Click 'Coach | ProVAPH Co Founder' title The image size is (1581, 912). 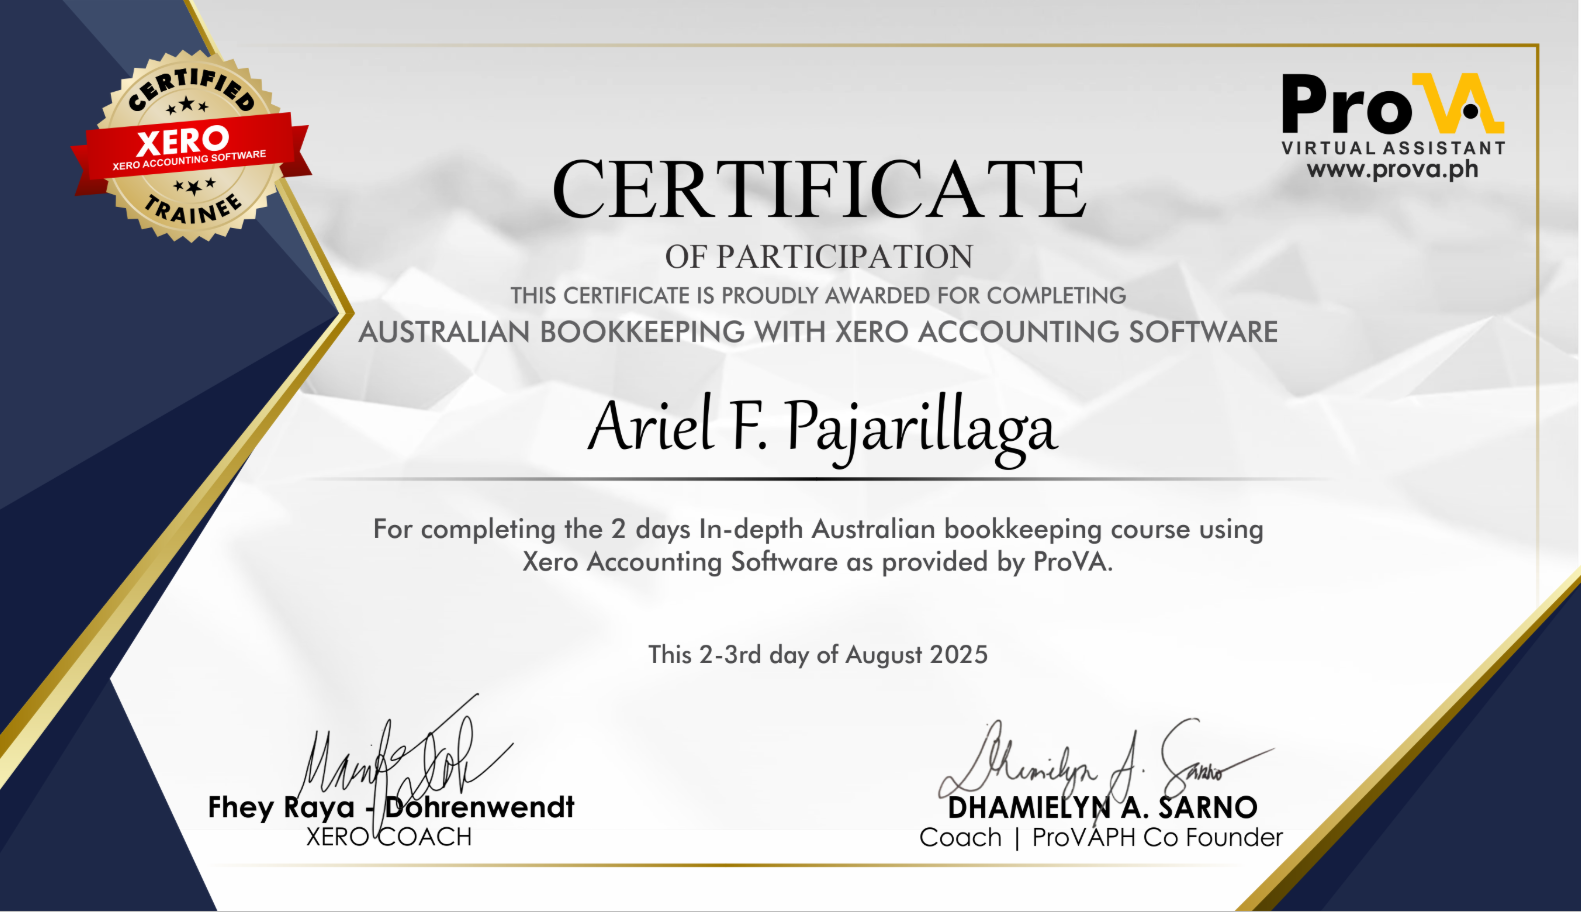click(x=1101, y=838)
